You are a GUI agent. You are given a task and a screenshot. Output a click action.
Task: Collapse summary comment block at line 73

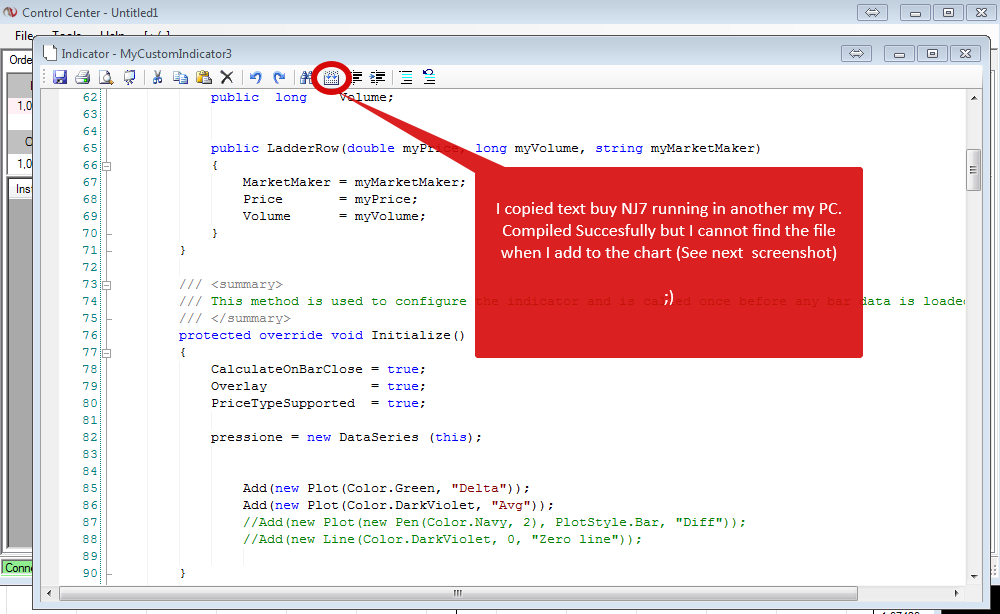click(x=107, y=285)
